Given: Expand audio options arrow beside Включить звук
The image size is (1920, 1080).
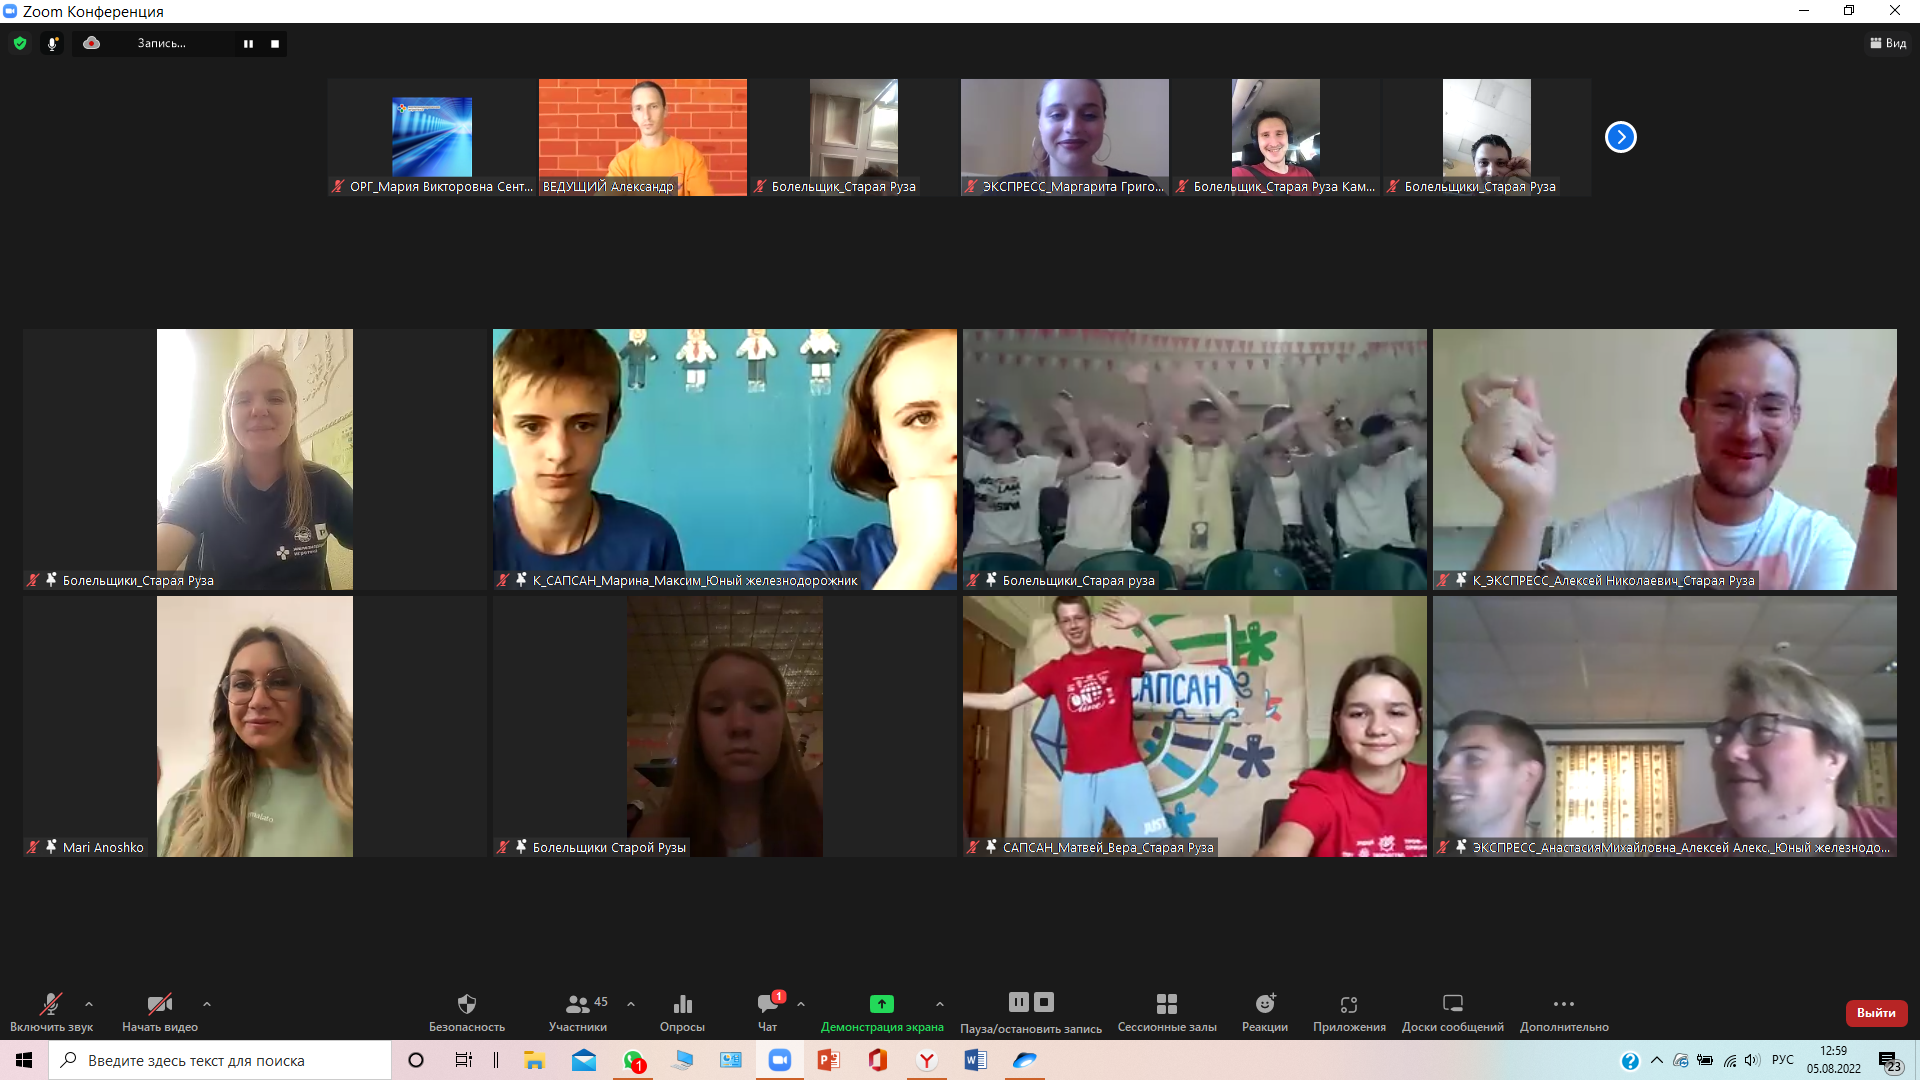Looking at the screenshot, I should pos(89,1004).
